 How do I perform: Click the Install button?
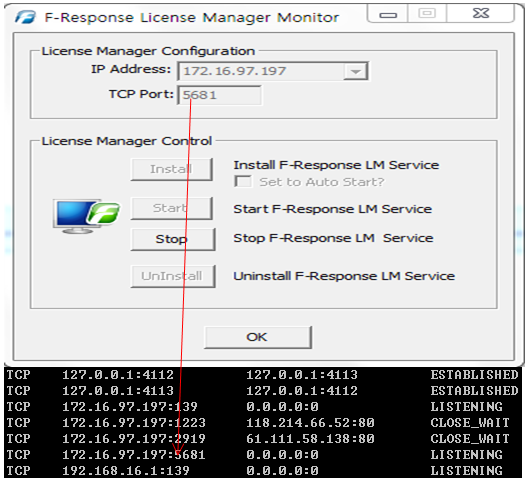coord(171,169)
